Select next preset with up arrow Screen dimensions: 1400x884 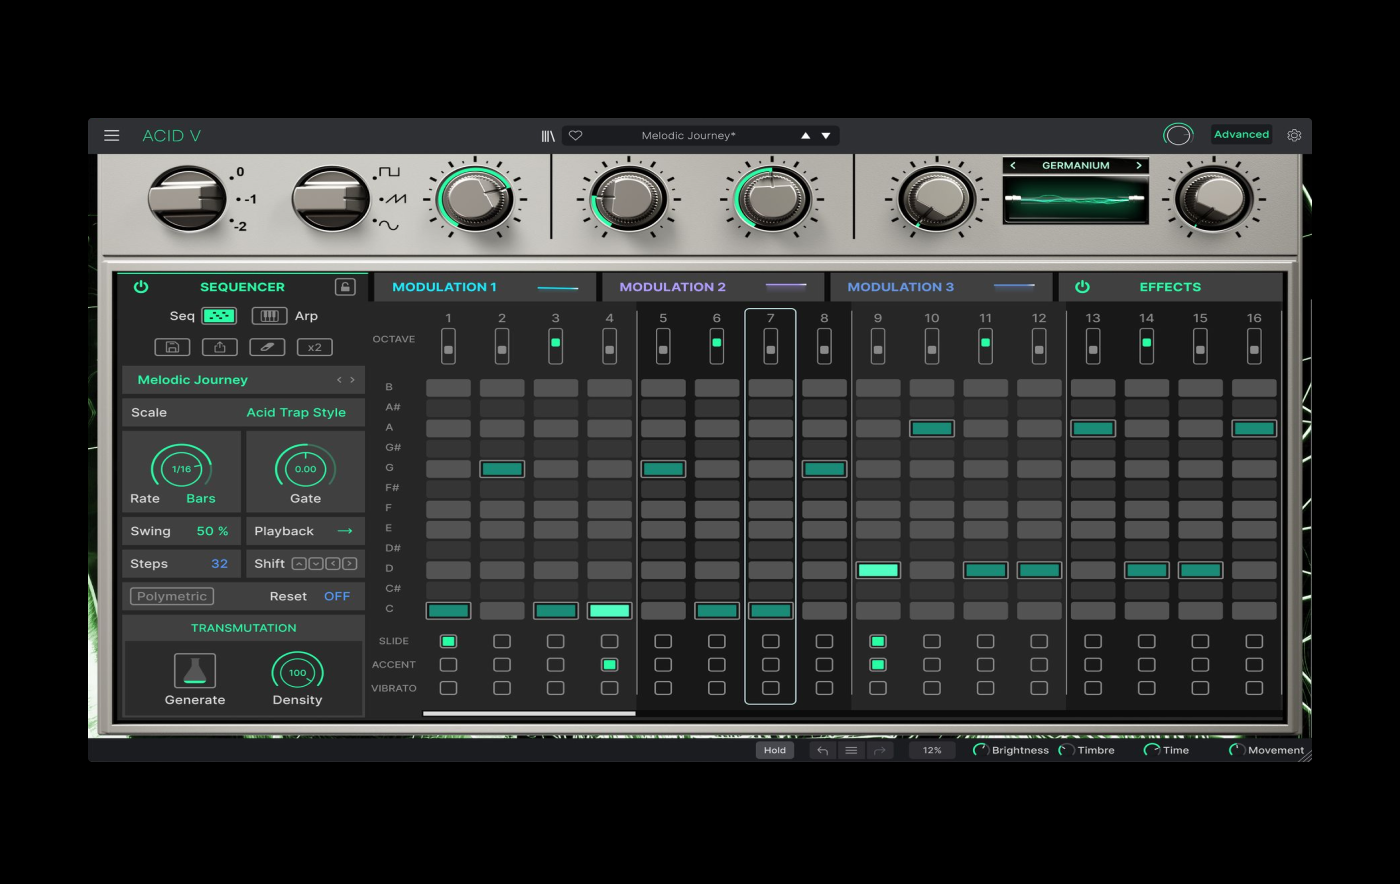(x=805, y=136)
